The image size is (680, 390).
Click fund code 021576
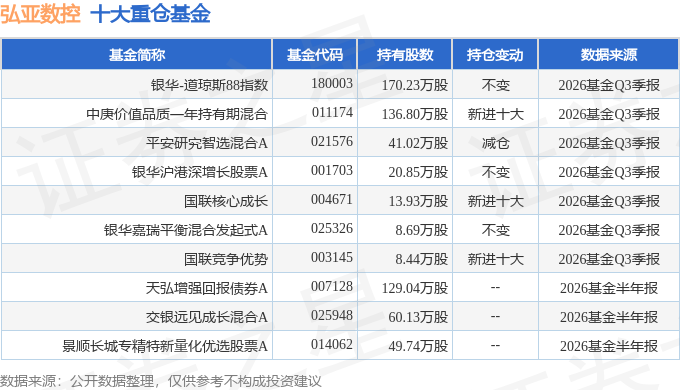click(x=332, y=141)
